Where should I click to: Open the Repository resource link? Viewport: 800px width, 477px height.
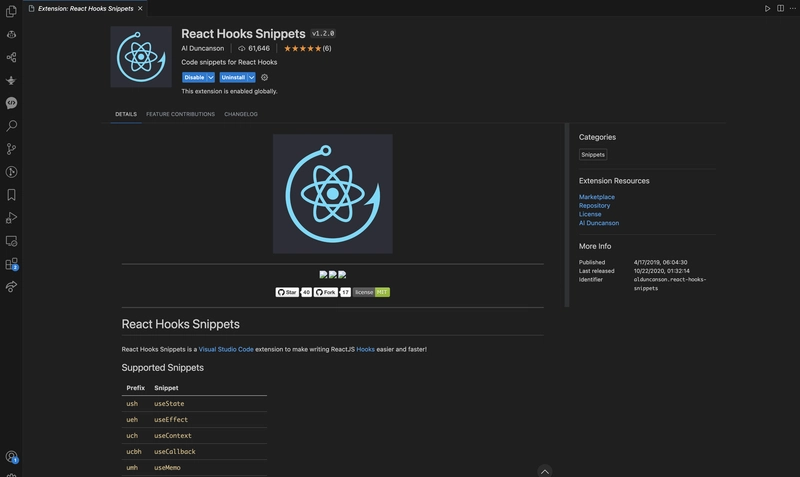point(594,206)
